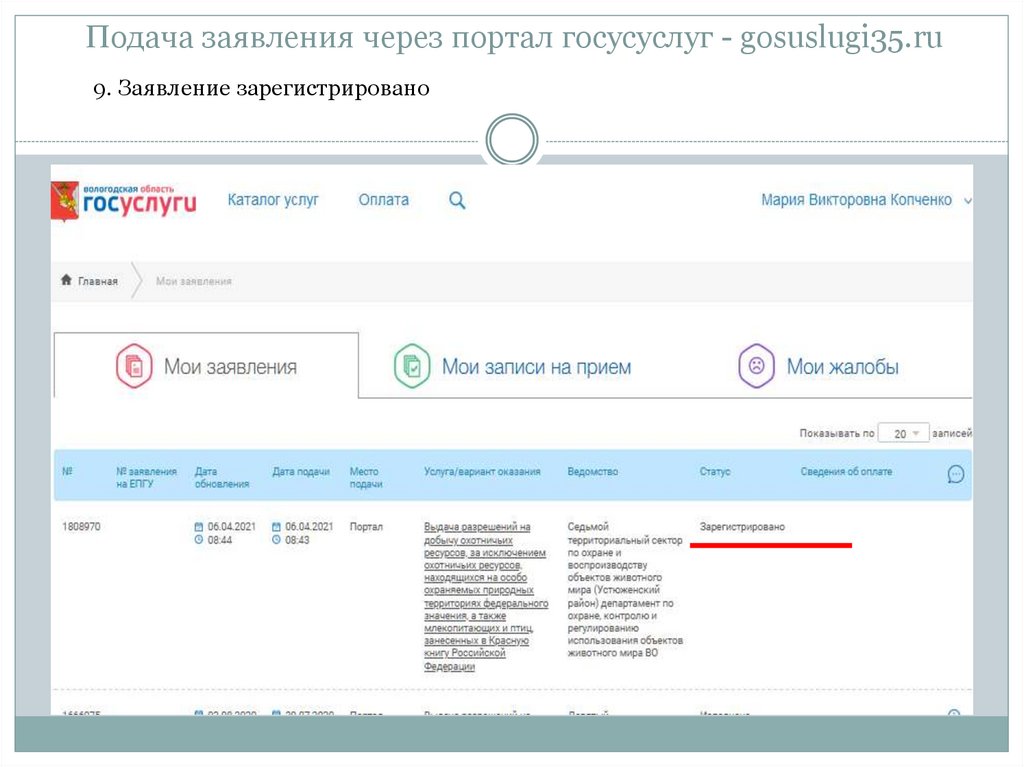
Task: Click the Статус column header
Action: click(x=715, y=471)
